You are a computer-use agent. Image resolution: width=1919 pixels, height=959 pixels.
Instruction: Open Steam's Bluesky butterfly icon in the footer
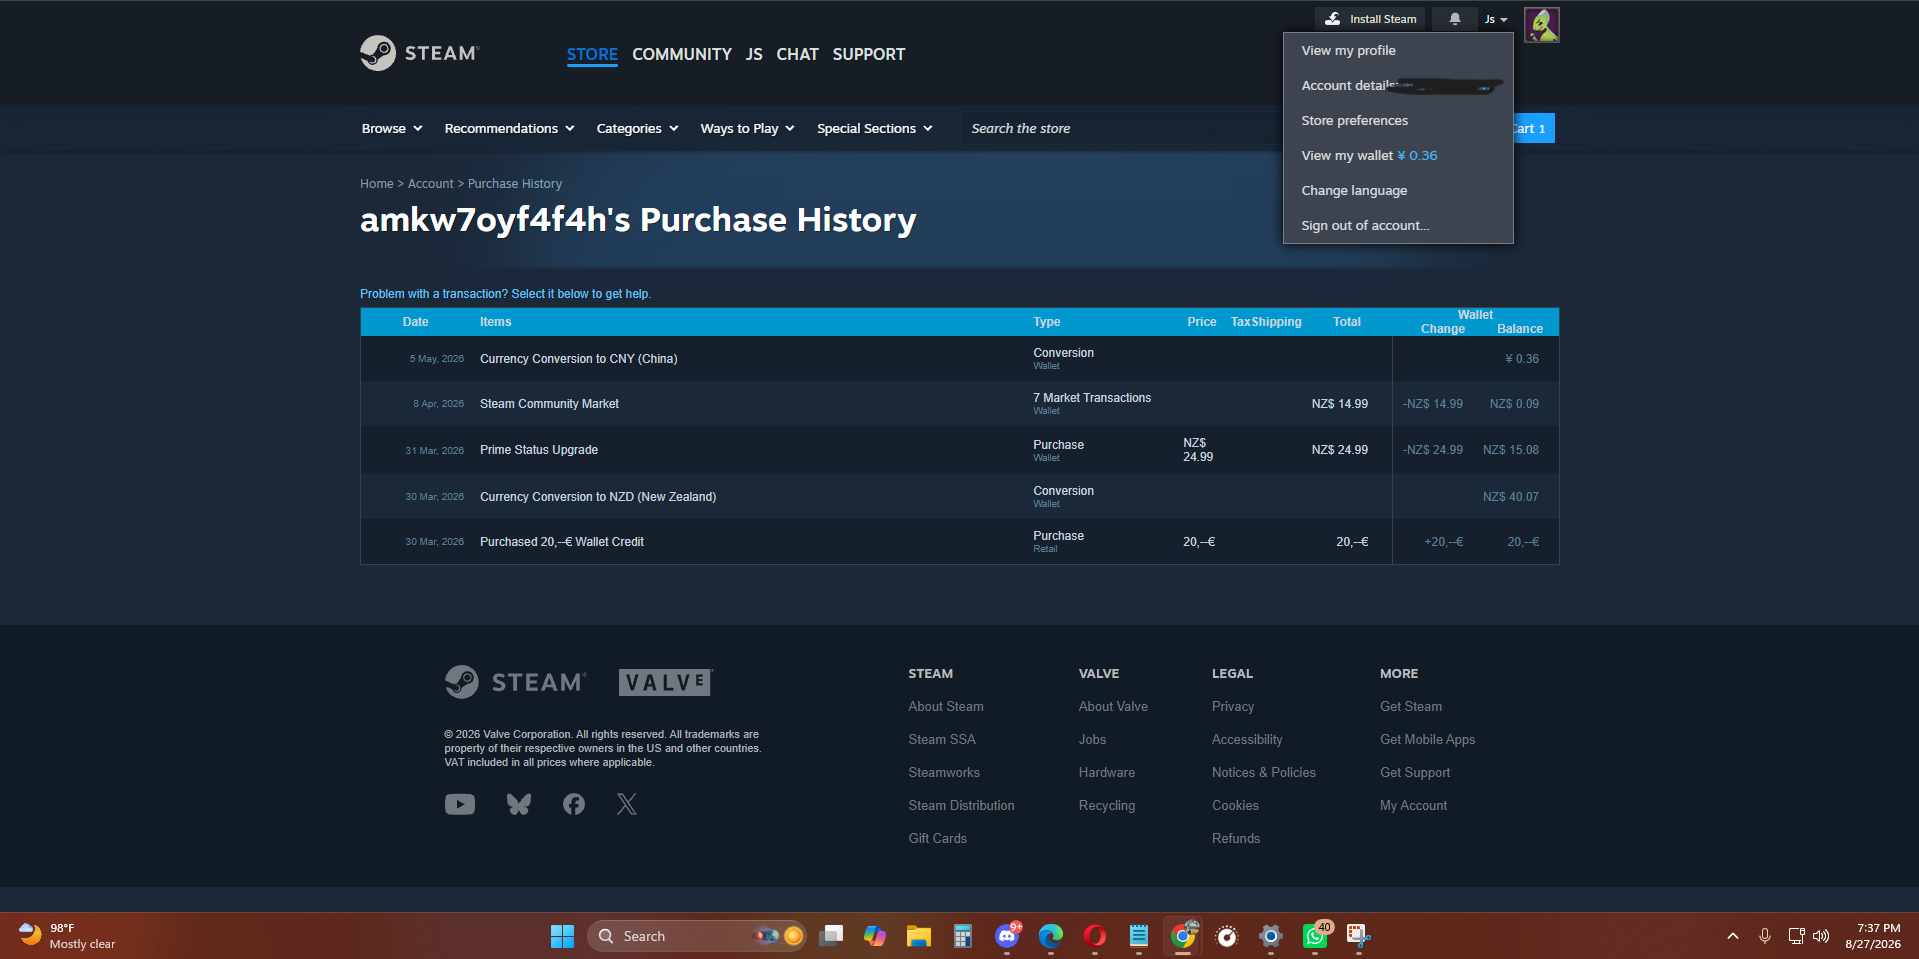point(518,804)
